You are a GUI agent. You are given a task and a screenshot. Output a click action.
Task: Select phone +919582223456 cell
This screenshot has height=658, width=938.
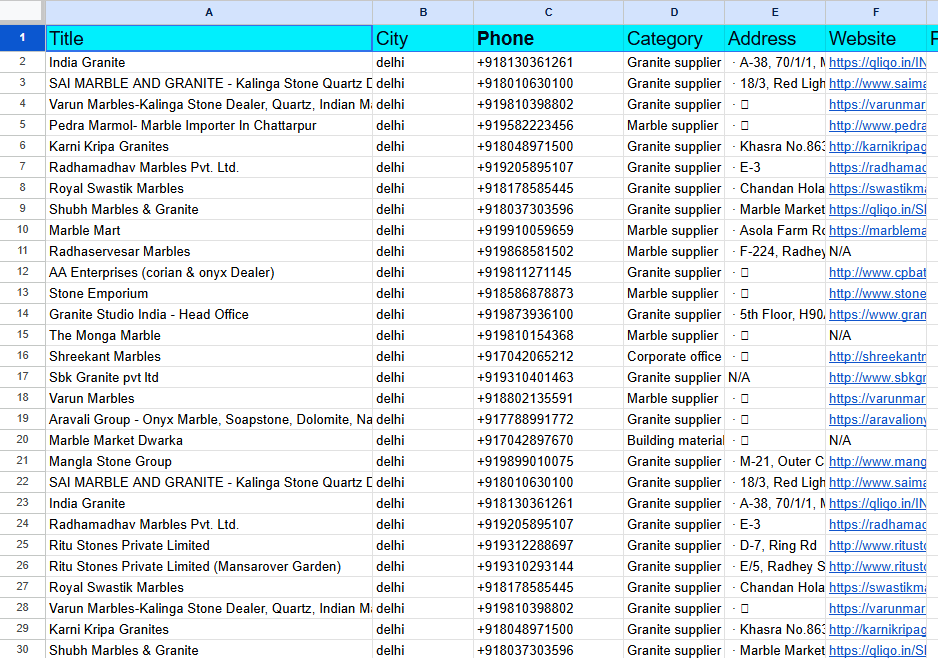pos(549,125)
